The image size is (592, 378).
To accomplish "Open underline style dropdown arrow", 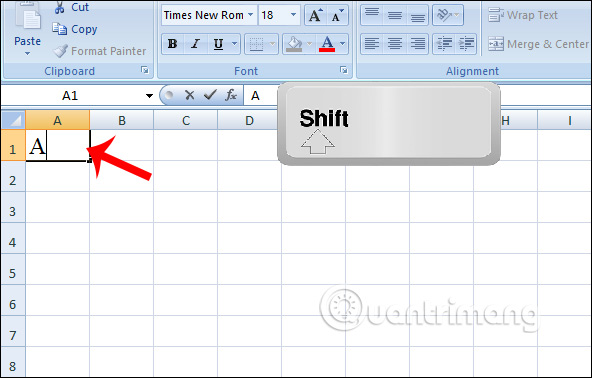I will click(x=234, y=44).
